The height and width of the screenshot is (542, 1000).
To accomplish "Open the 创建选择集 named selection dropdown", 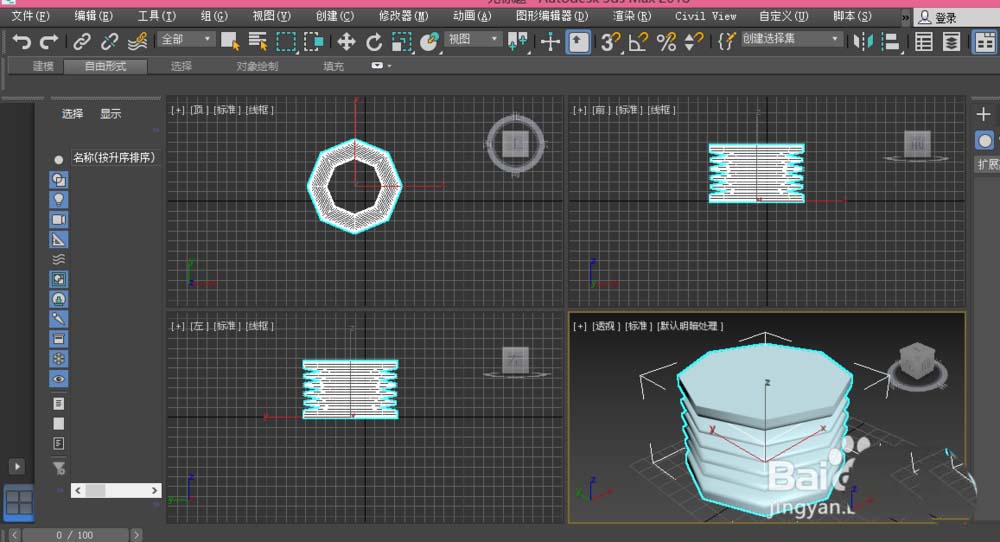I will [792, 39].
